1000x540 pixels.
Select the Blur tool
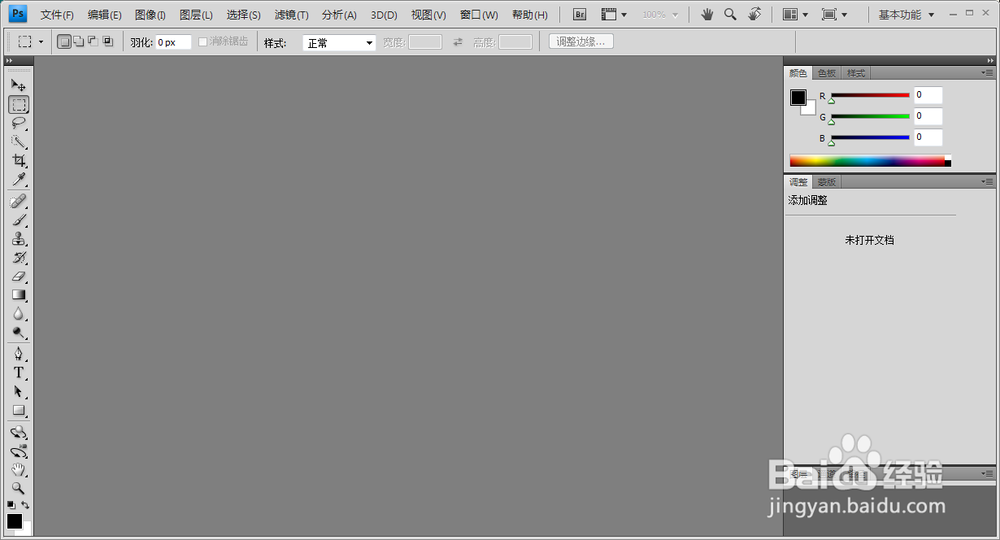click(18, 314)
